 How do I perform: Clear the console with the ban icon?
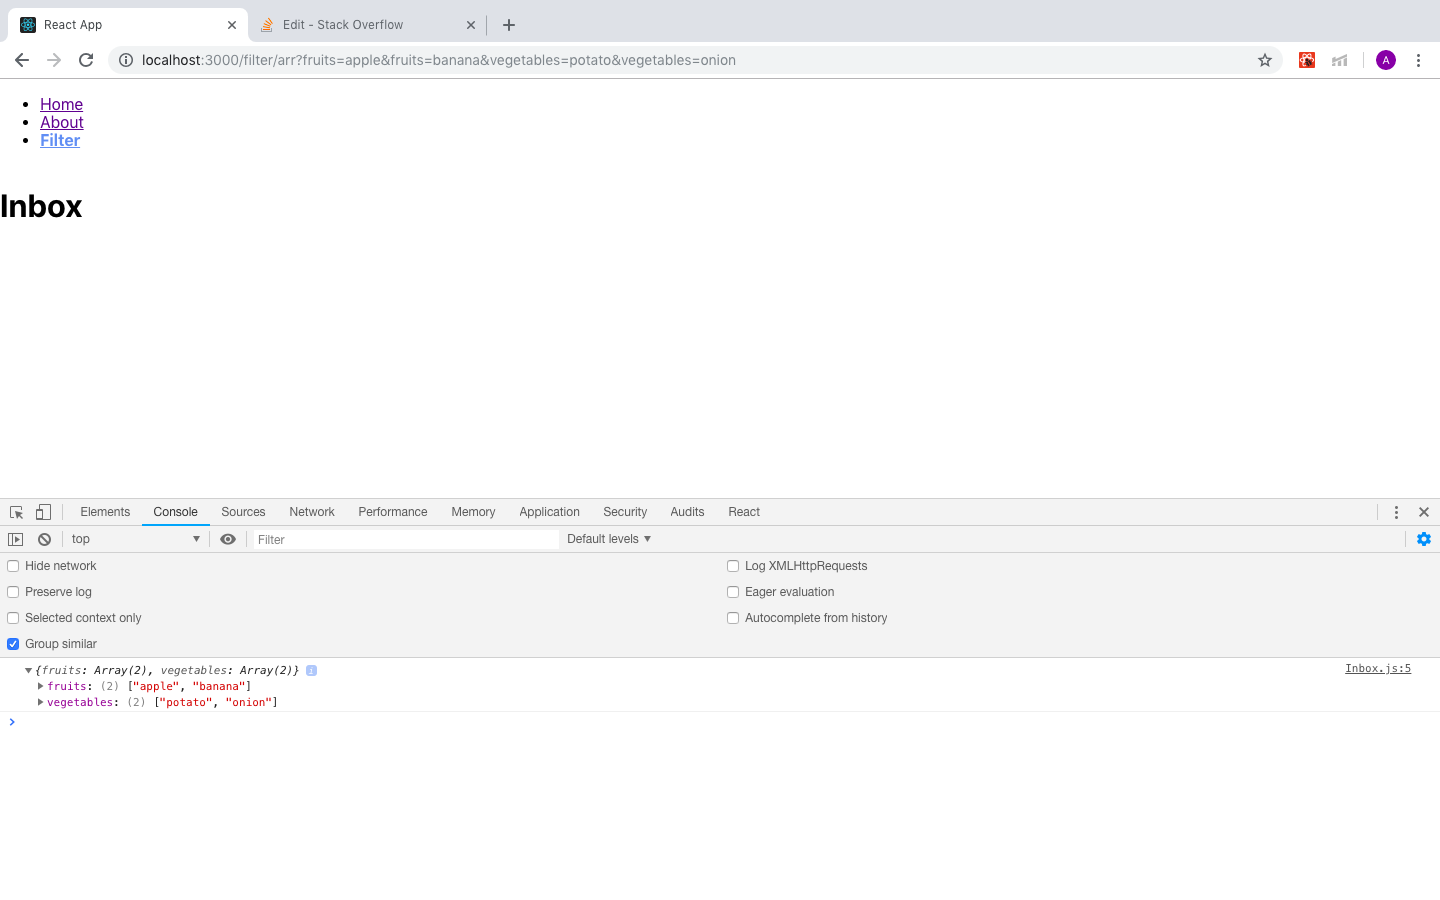pyautogui.click(x=44, y=539)
